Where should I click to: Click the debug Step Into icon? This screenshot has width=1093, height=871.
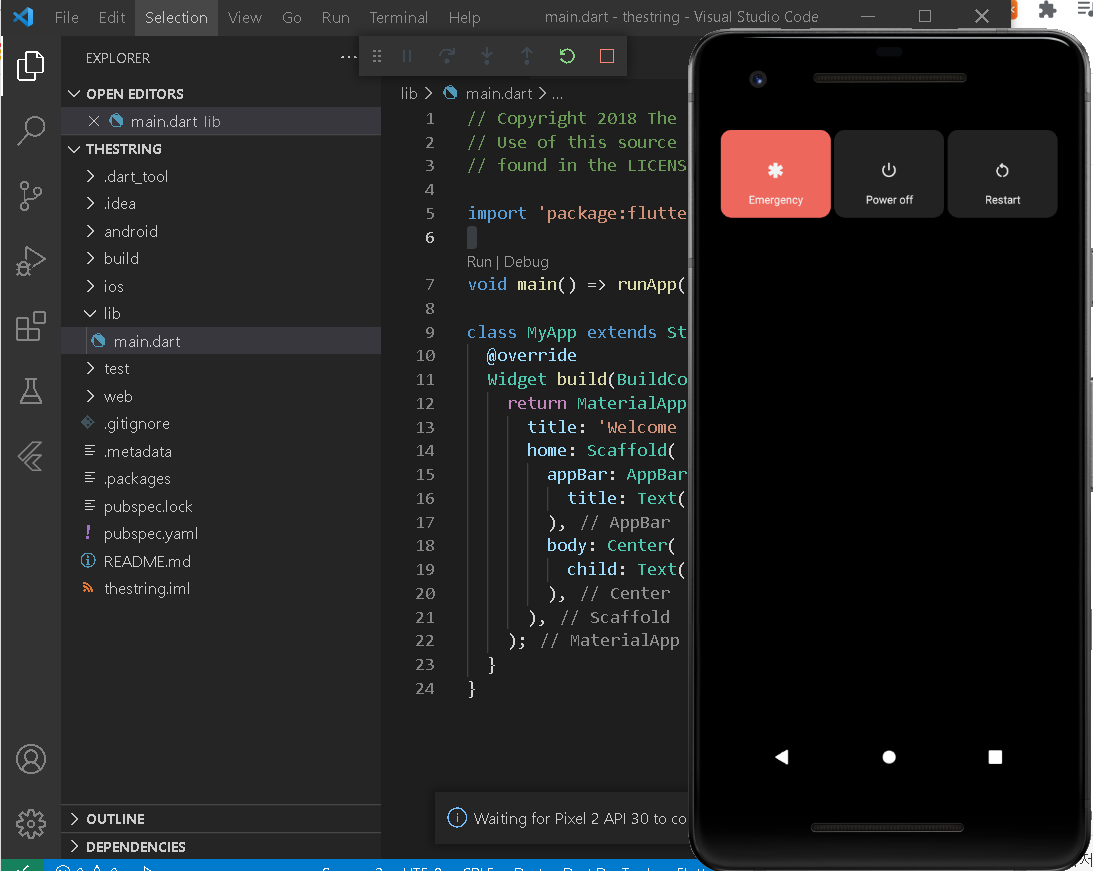(x=487, y=56)
